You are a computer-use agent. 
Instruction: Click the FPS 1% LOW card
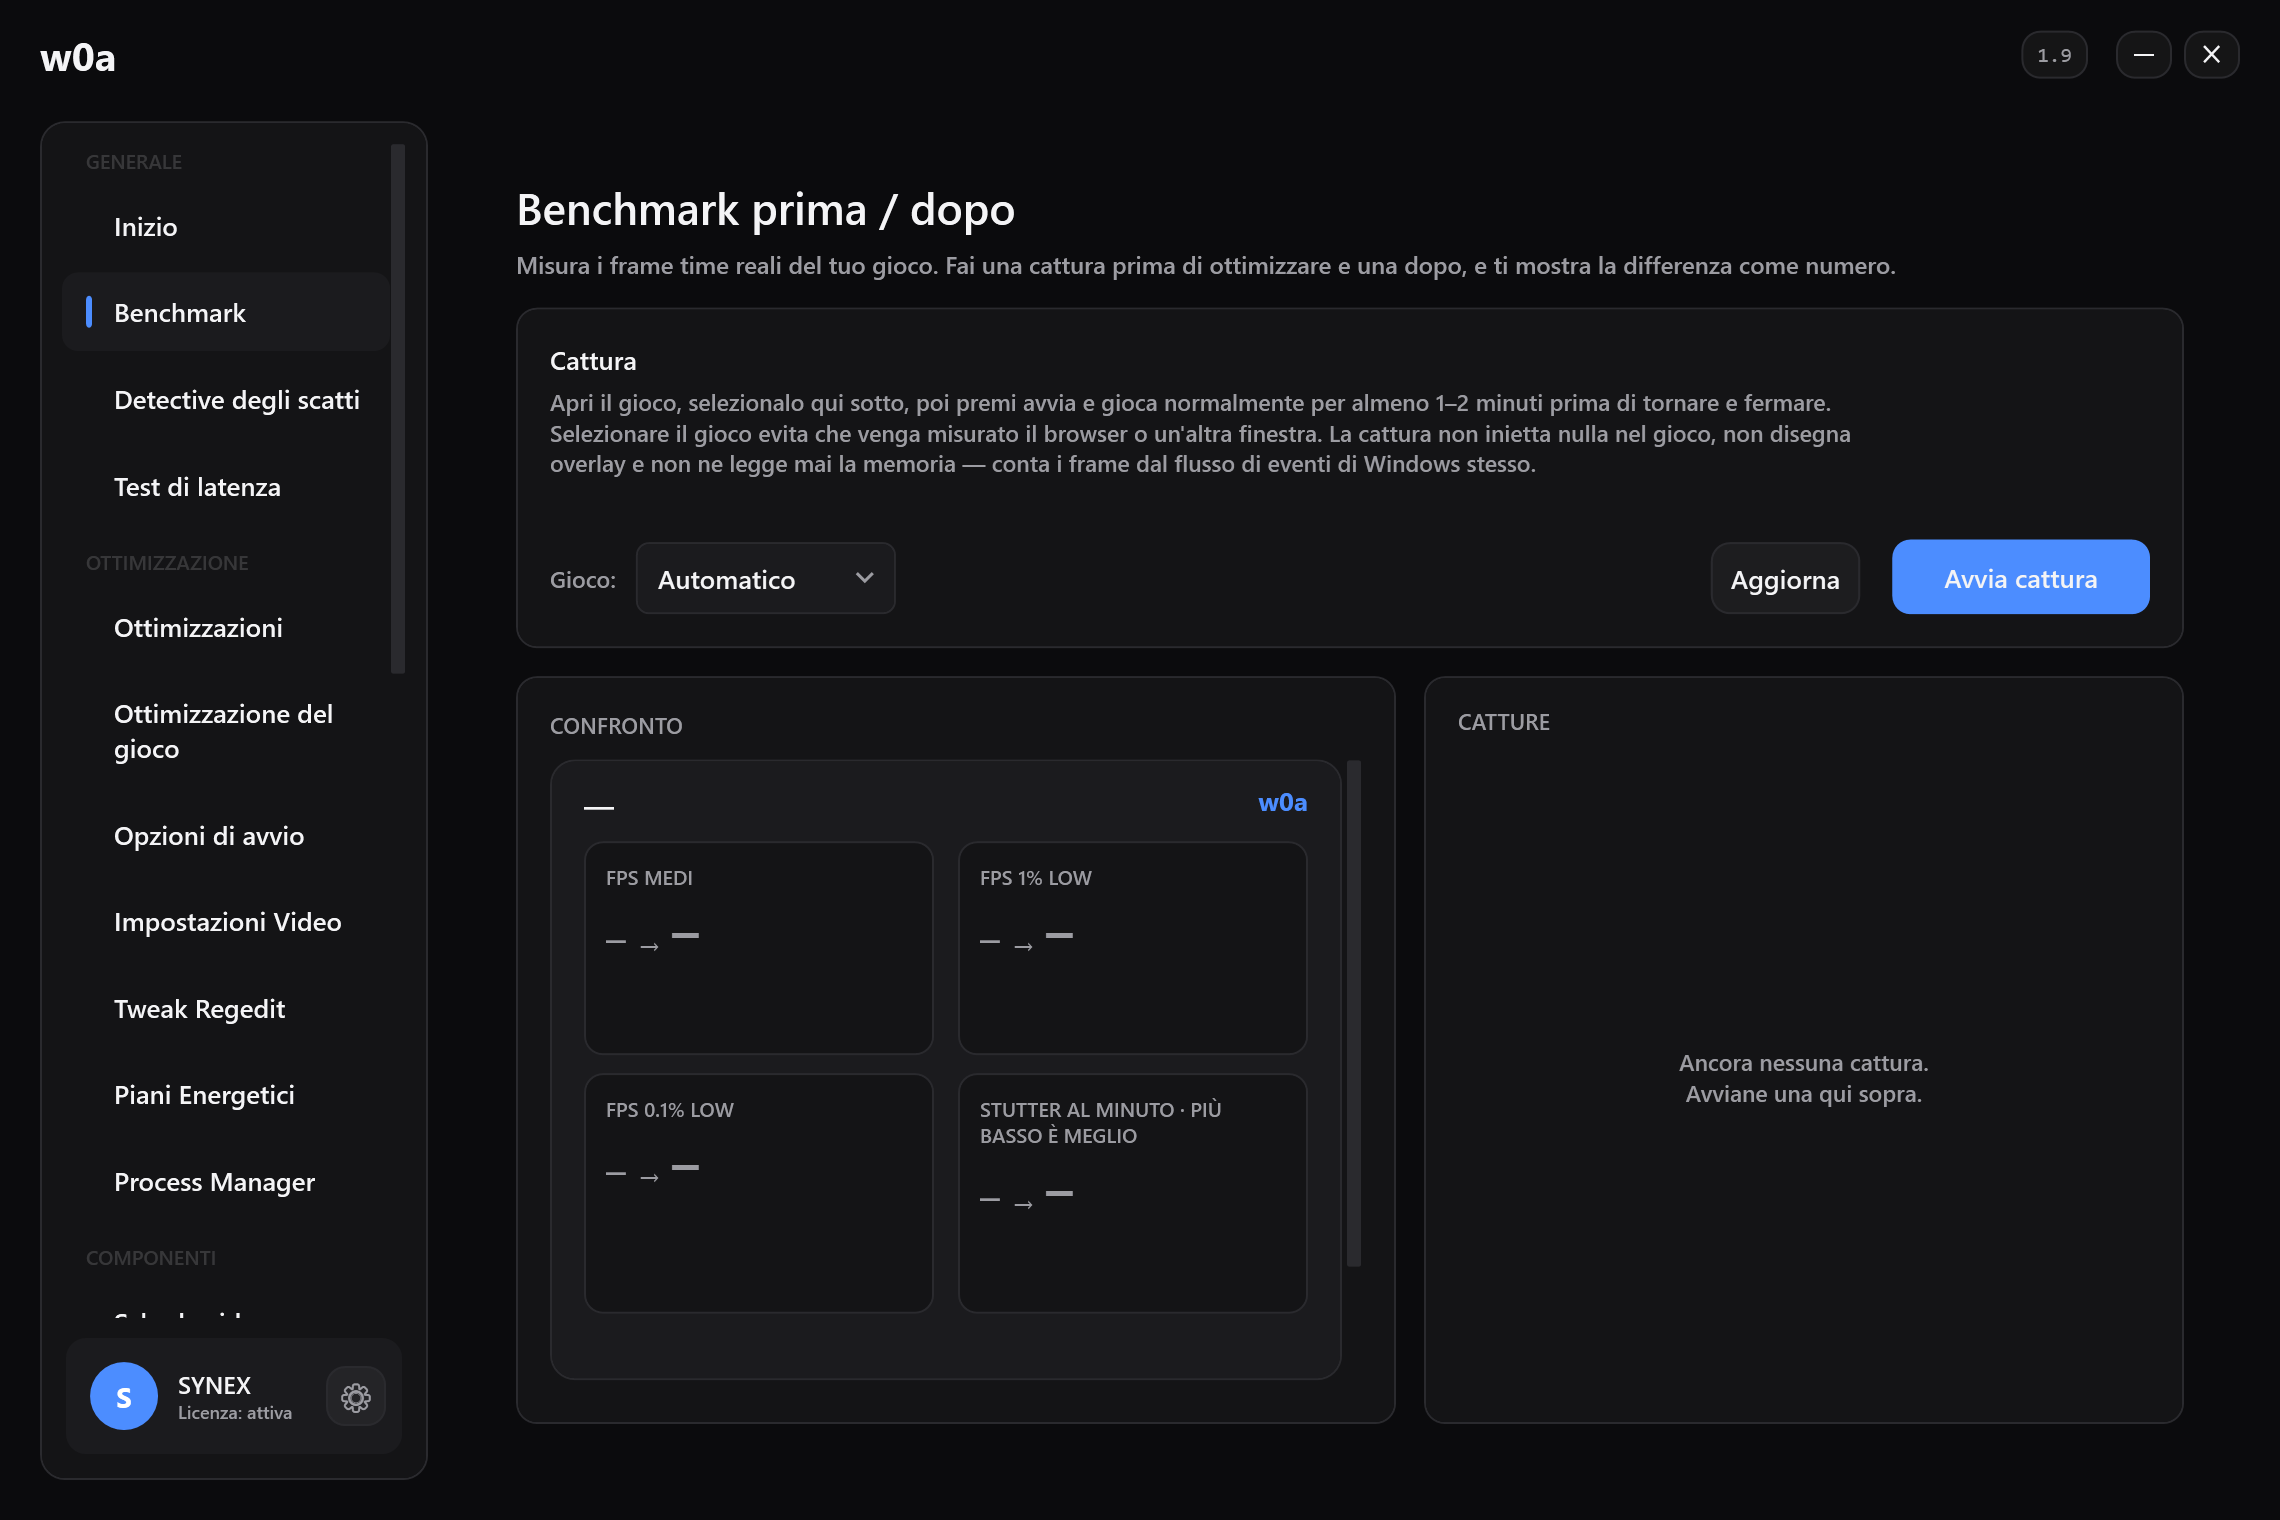click(1133, 948)
